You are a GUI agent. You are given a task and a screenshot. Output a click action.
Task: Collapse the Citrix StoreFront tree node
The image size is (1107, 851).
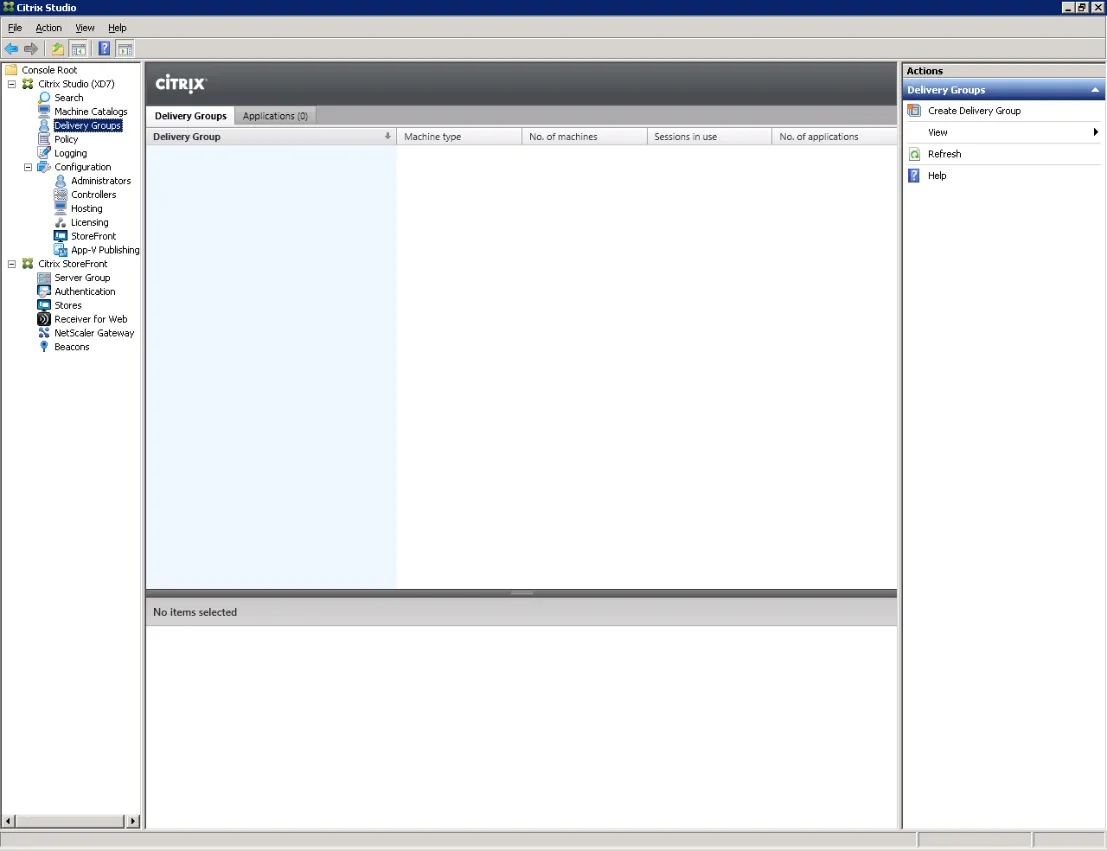(11, 263)
